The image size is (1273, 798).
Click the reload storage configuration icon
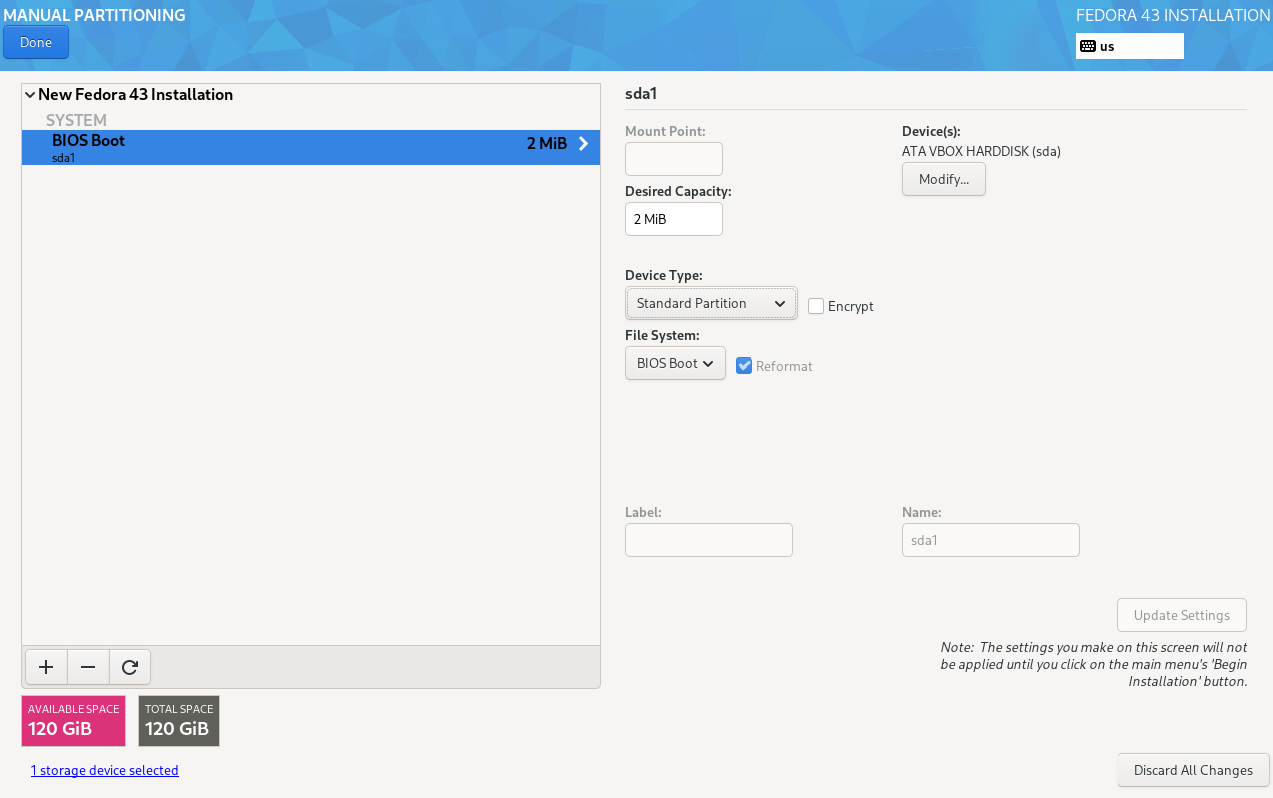129,667
